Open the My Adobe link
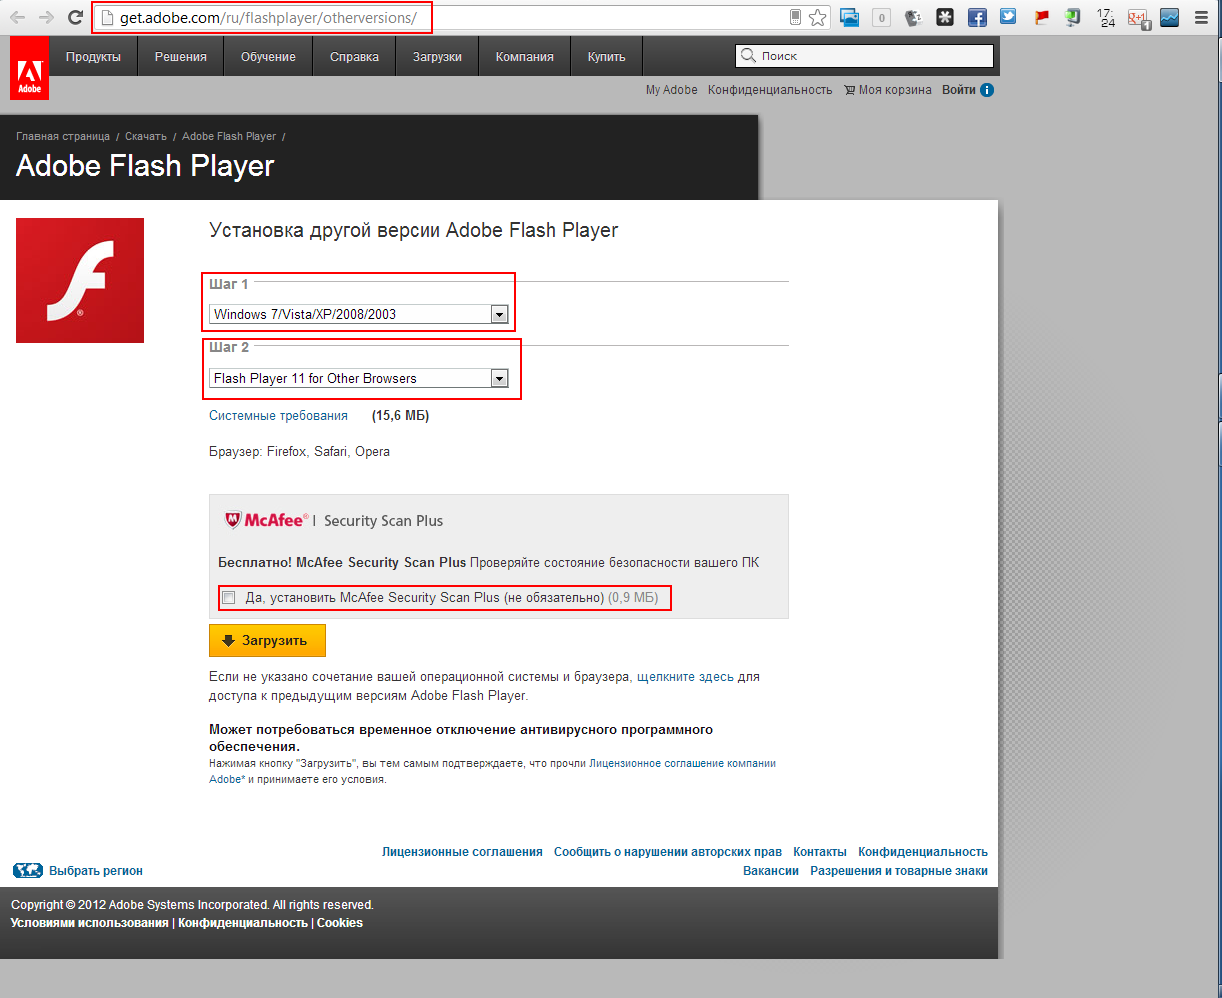The image size is (1222, 998). (672, 90)
